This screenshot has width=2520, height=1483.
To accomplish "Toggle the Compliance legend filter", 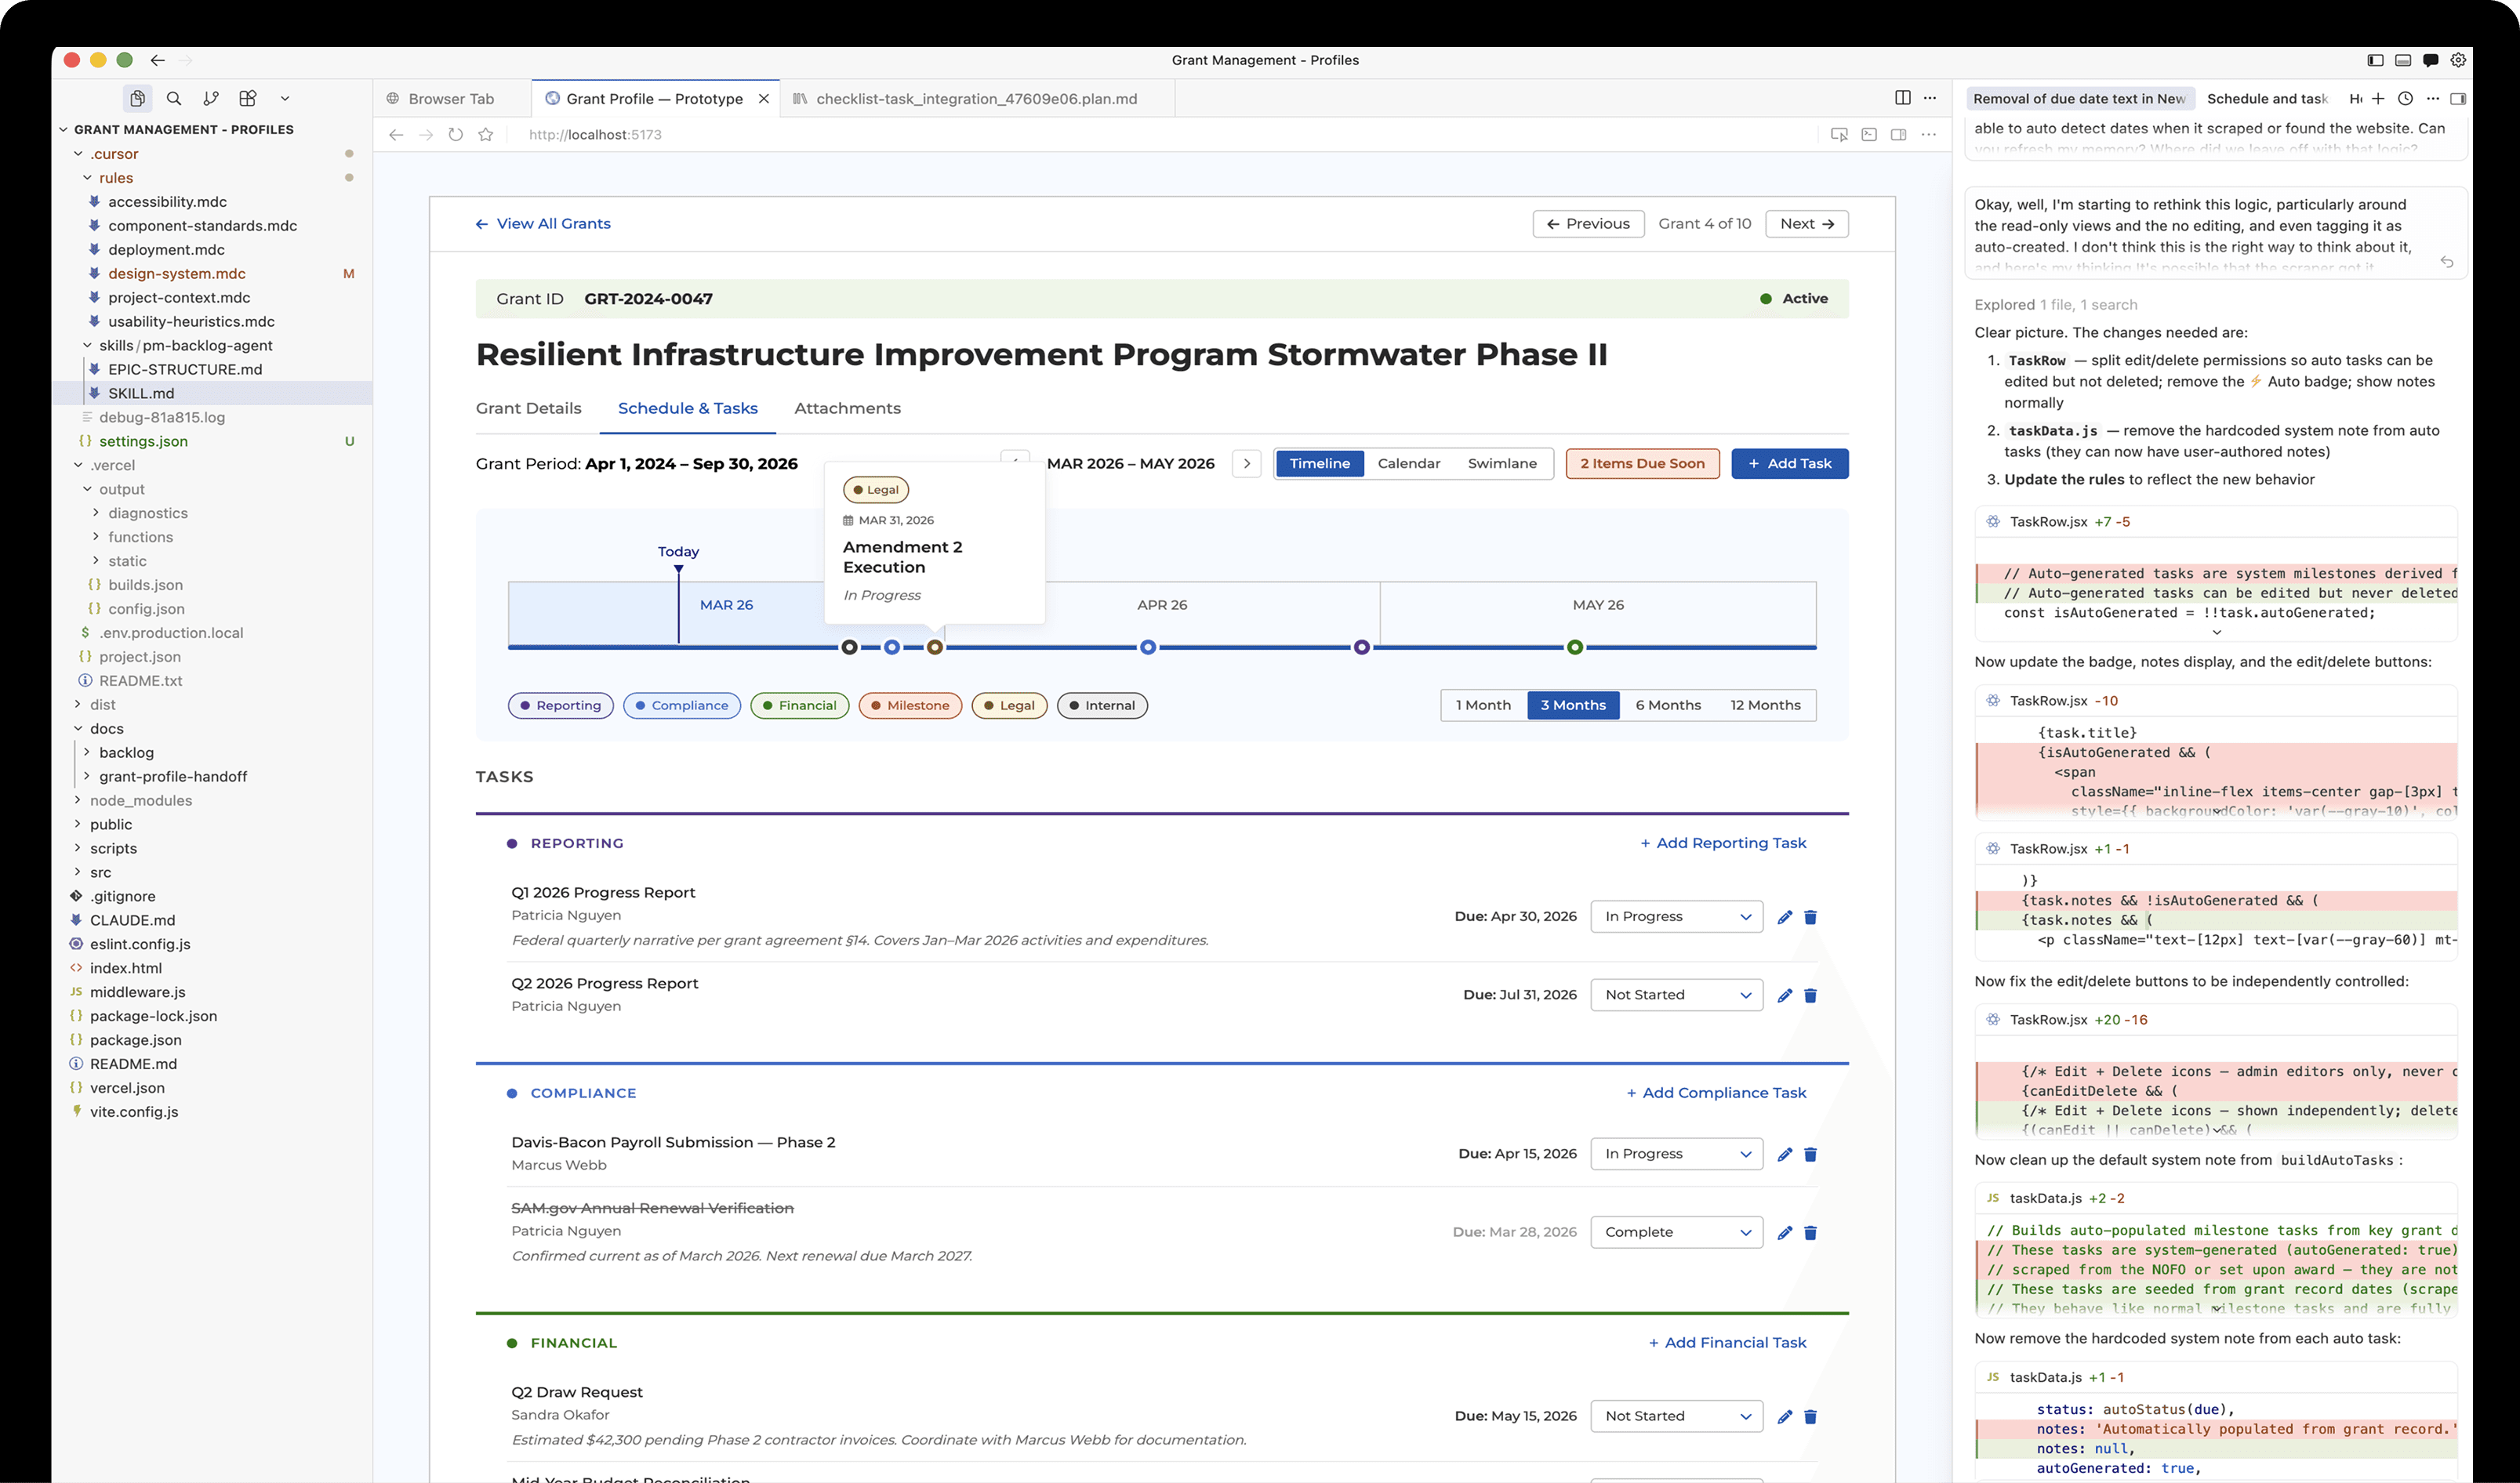I will 682,705.
